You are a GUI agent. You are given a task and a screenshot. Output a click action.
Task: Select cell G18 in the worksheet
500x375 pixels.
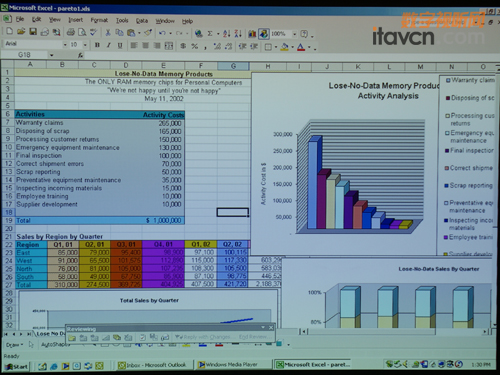233,212
